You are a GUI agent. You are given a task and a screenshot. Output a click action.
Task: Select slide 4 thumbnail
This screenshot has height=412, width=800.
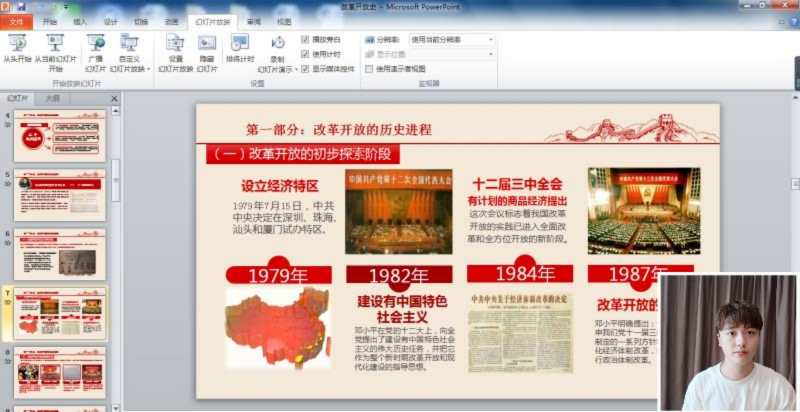(x=60, y=136)
